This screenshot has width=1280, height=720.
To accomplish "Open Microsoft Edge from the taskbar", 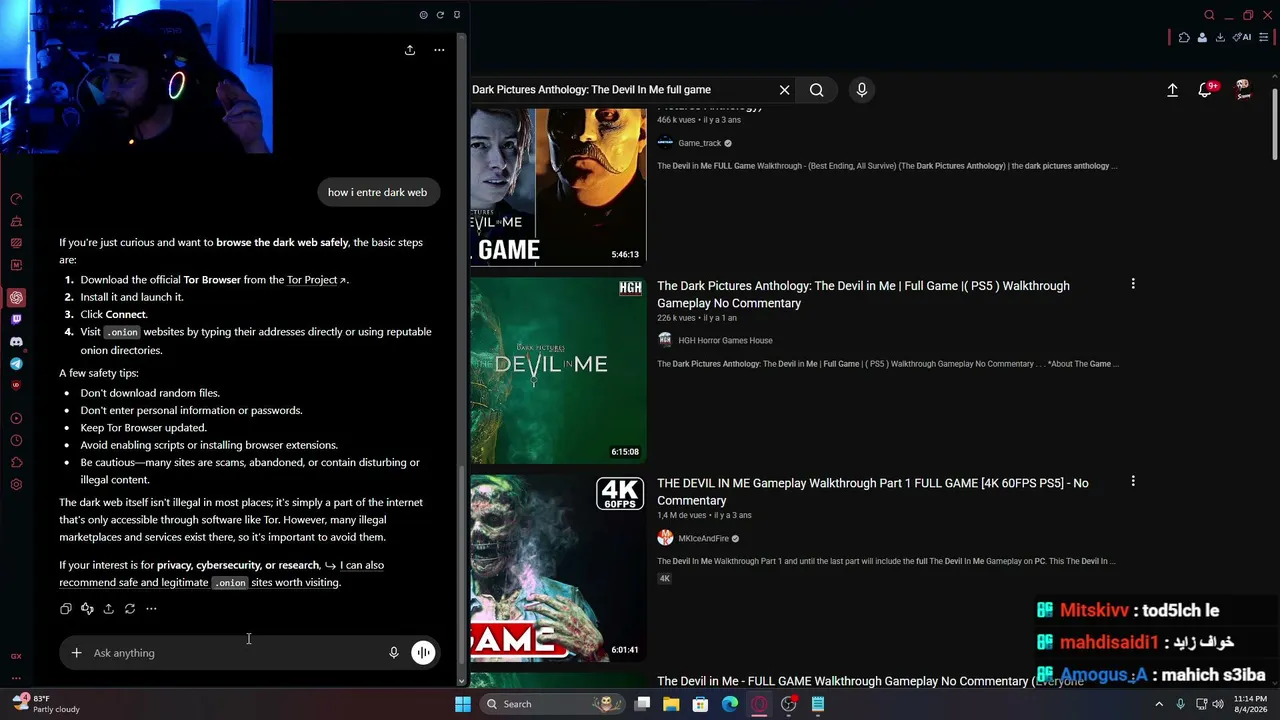I will tap(730, 704).
